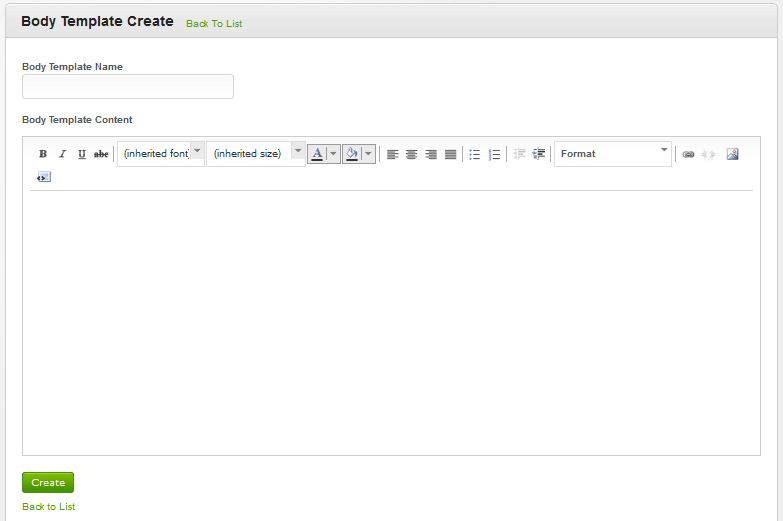Align text right

pos(431,154)
